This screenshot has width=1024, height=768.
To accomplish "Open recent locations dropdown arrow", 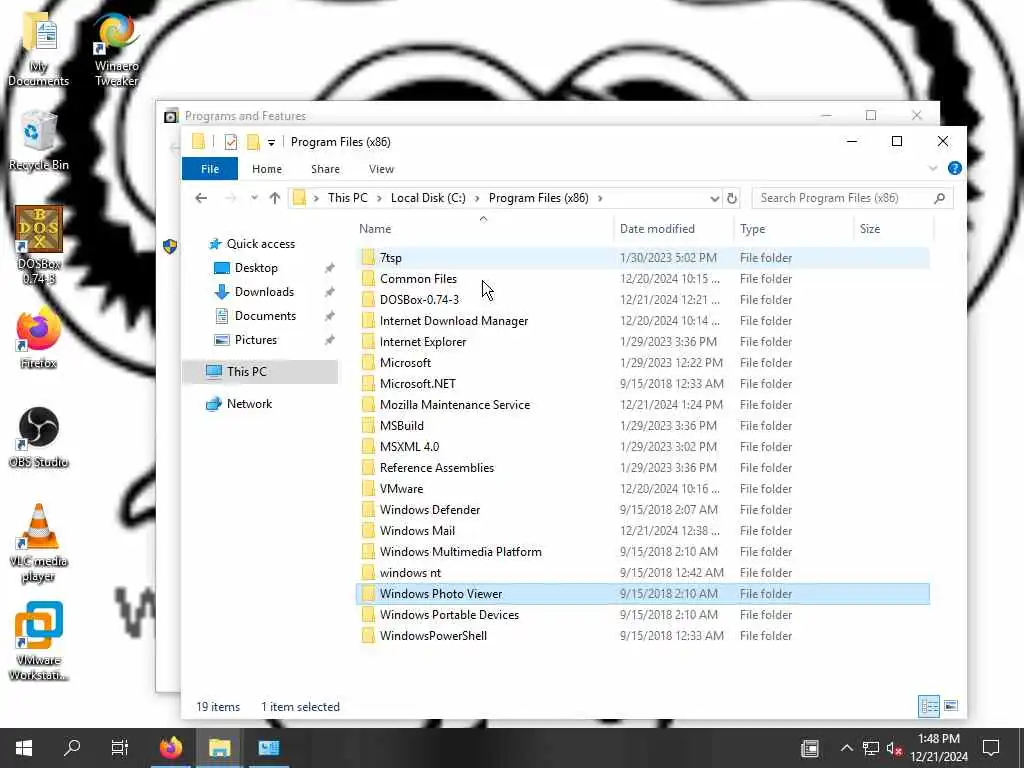I will (x=254, y=198).
